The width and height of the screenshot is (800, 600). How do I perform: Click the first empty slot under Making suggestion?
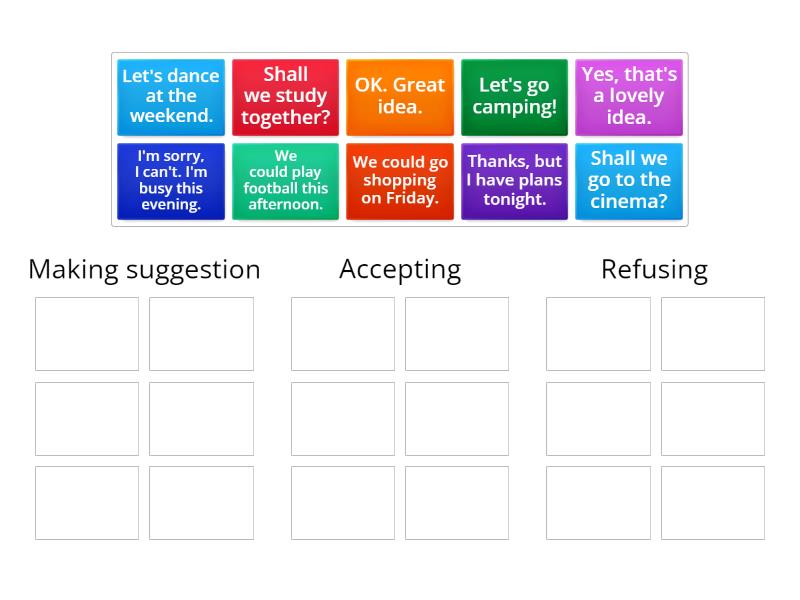pos(87,333)
